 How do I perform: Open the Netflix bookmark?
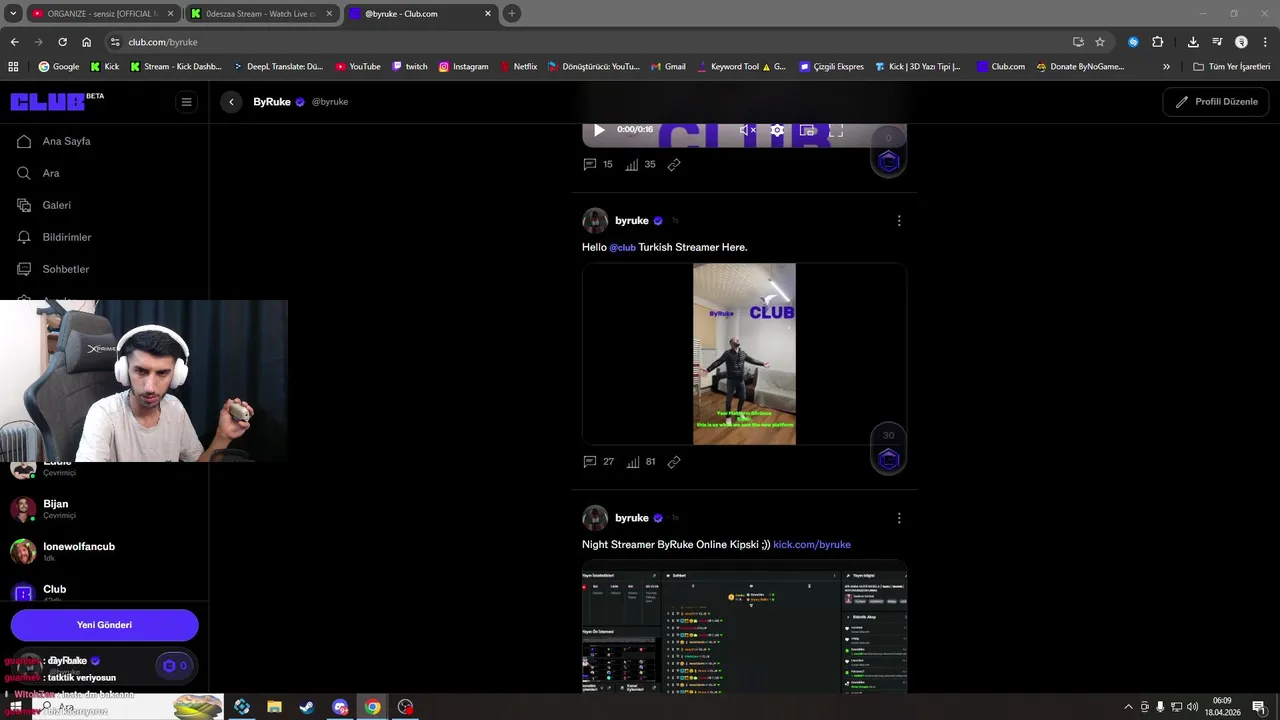click(x=518, y=67)
